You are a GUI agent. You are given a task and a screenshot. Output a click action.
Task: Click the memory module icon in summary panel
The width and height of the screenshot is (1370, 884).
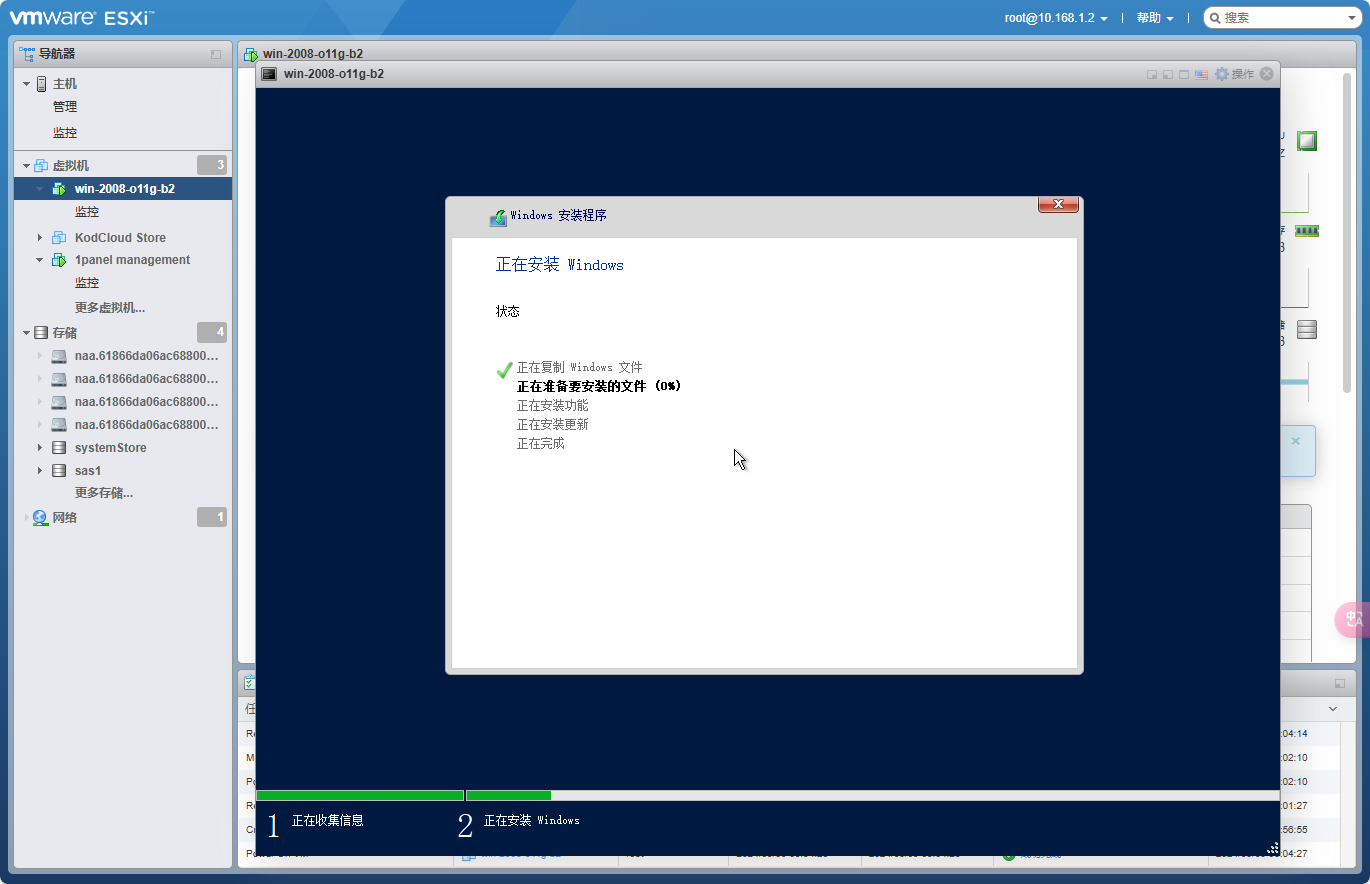pyautogui.click(x=1307, y=231)
